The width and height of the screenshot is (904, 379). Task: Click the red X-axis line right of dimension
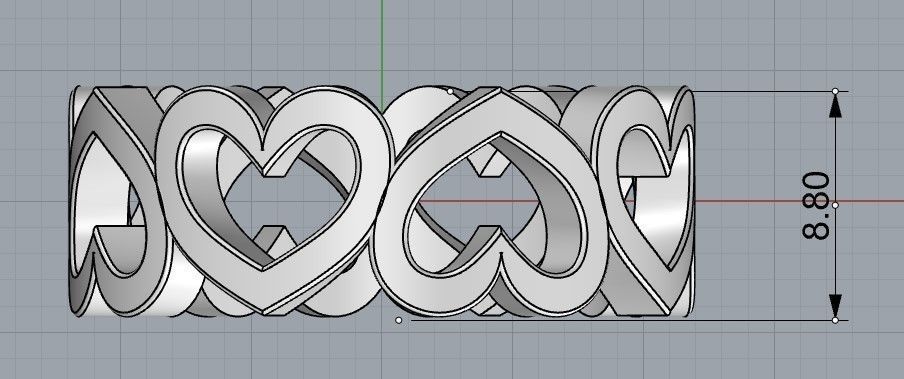tap(872, 201)
